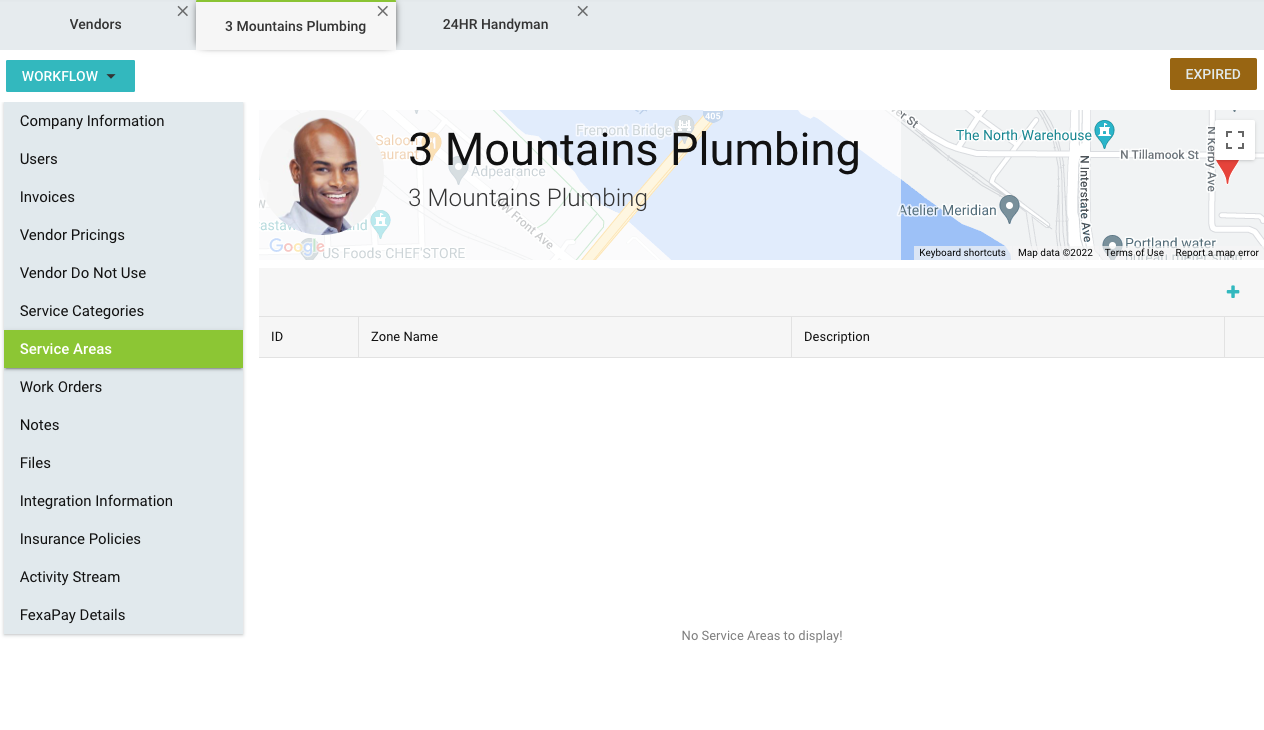Switch to the Vendors tab

(95, 25)
